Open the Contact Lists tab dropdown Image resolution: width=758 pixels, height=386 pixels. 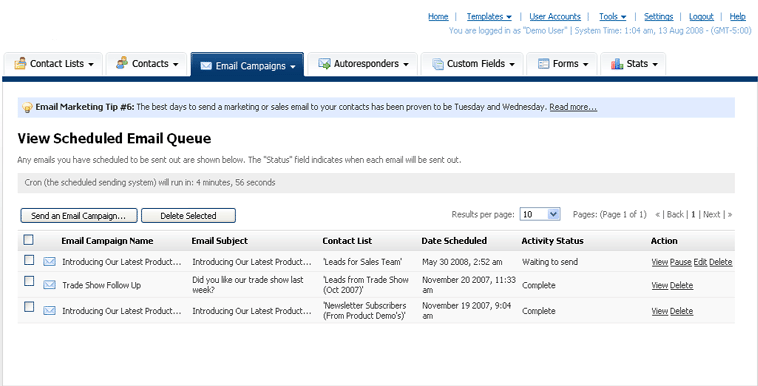pos(91,64)
